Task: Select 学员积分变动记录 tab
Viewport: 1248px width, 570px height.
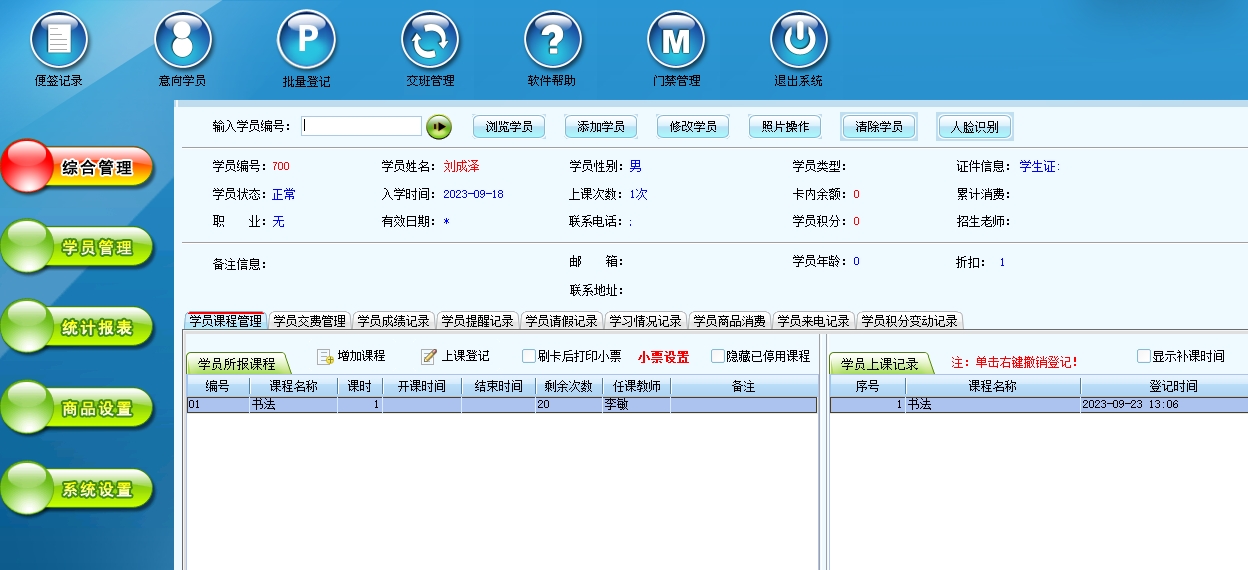Action: [909, 321]
